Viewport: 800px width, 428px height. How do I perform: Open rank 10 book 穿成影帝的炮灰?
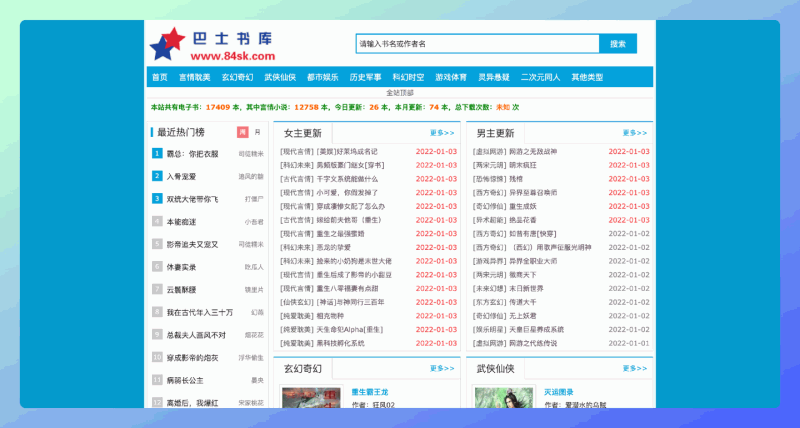click(x=192, y=358)
